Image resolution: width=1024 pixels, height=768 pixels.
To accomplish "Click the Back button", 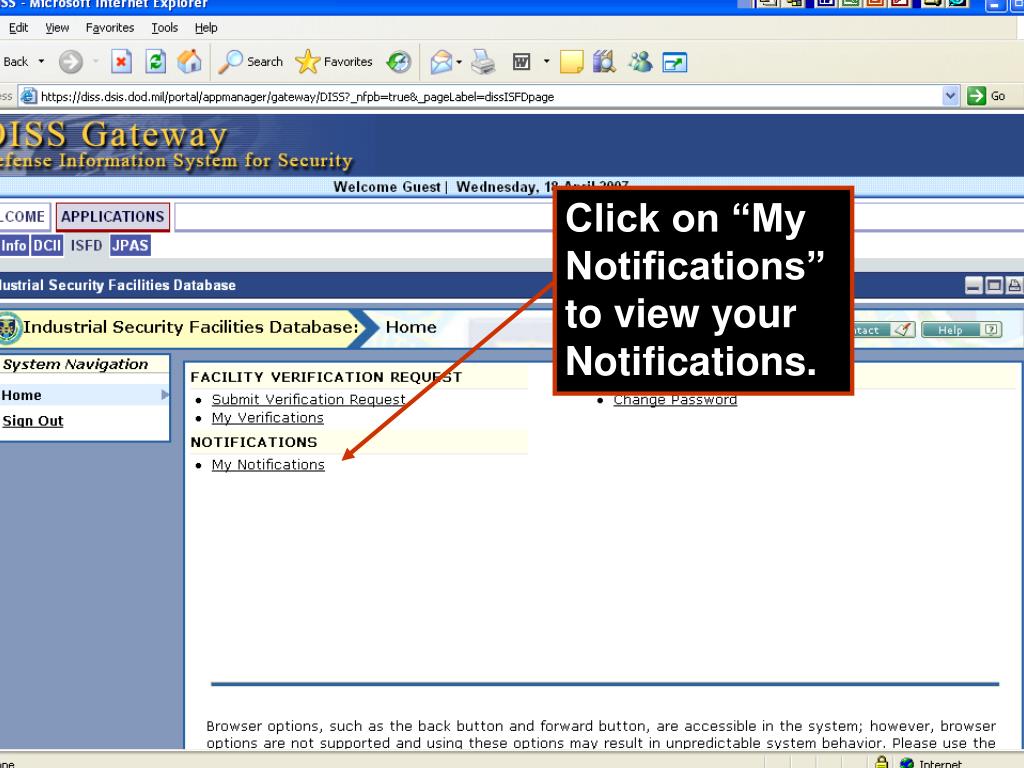I will [x=16, y=61].
